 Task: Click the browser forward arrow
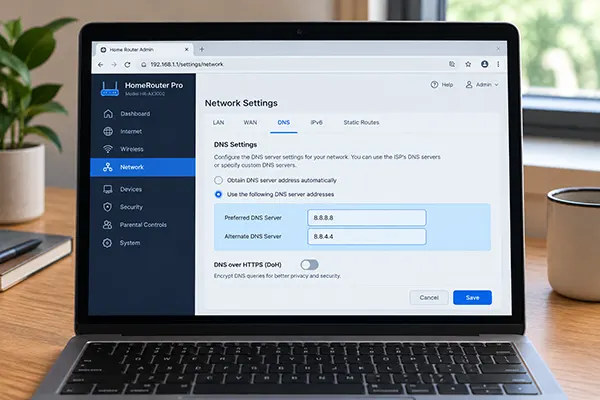[114, 65]
